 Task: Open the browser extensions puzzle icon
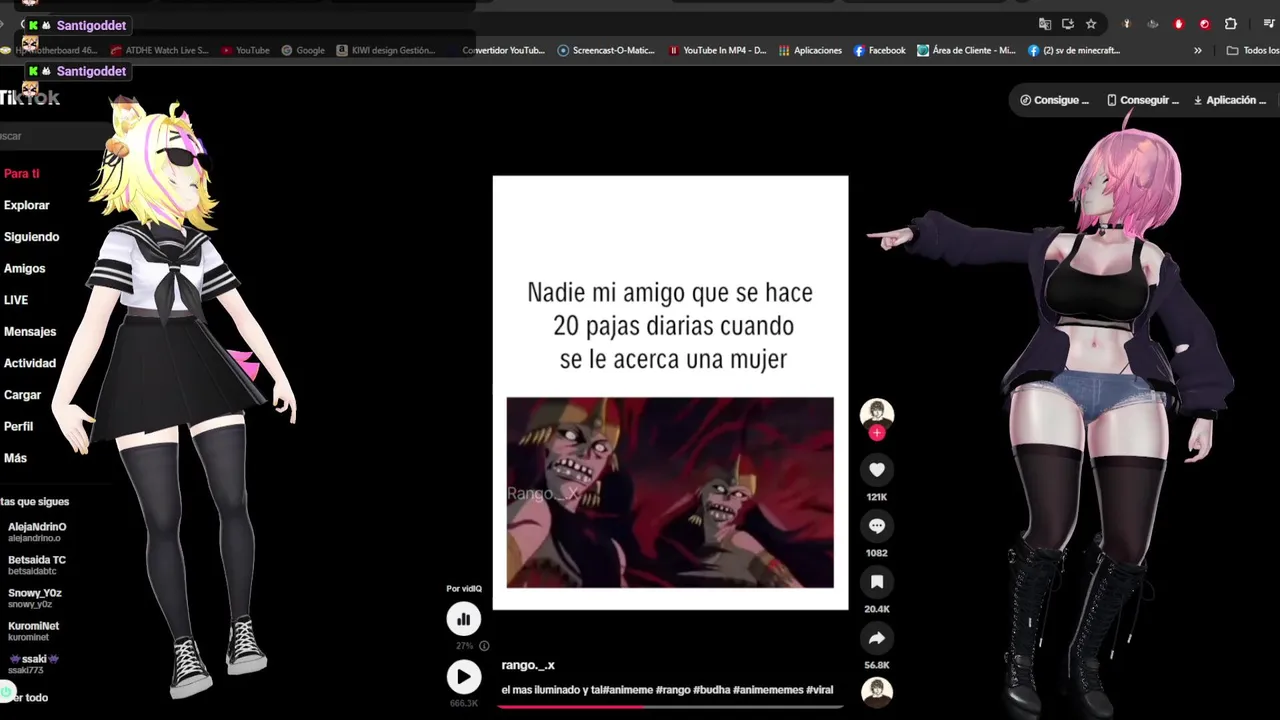click(1231, 24)
